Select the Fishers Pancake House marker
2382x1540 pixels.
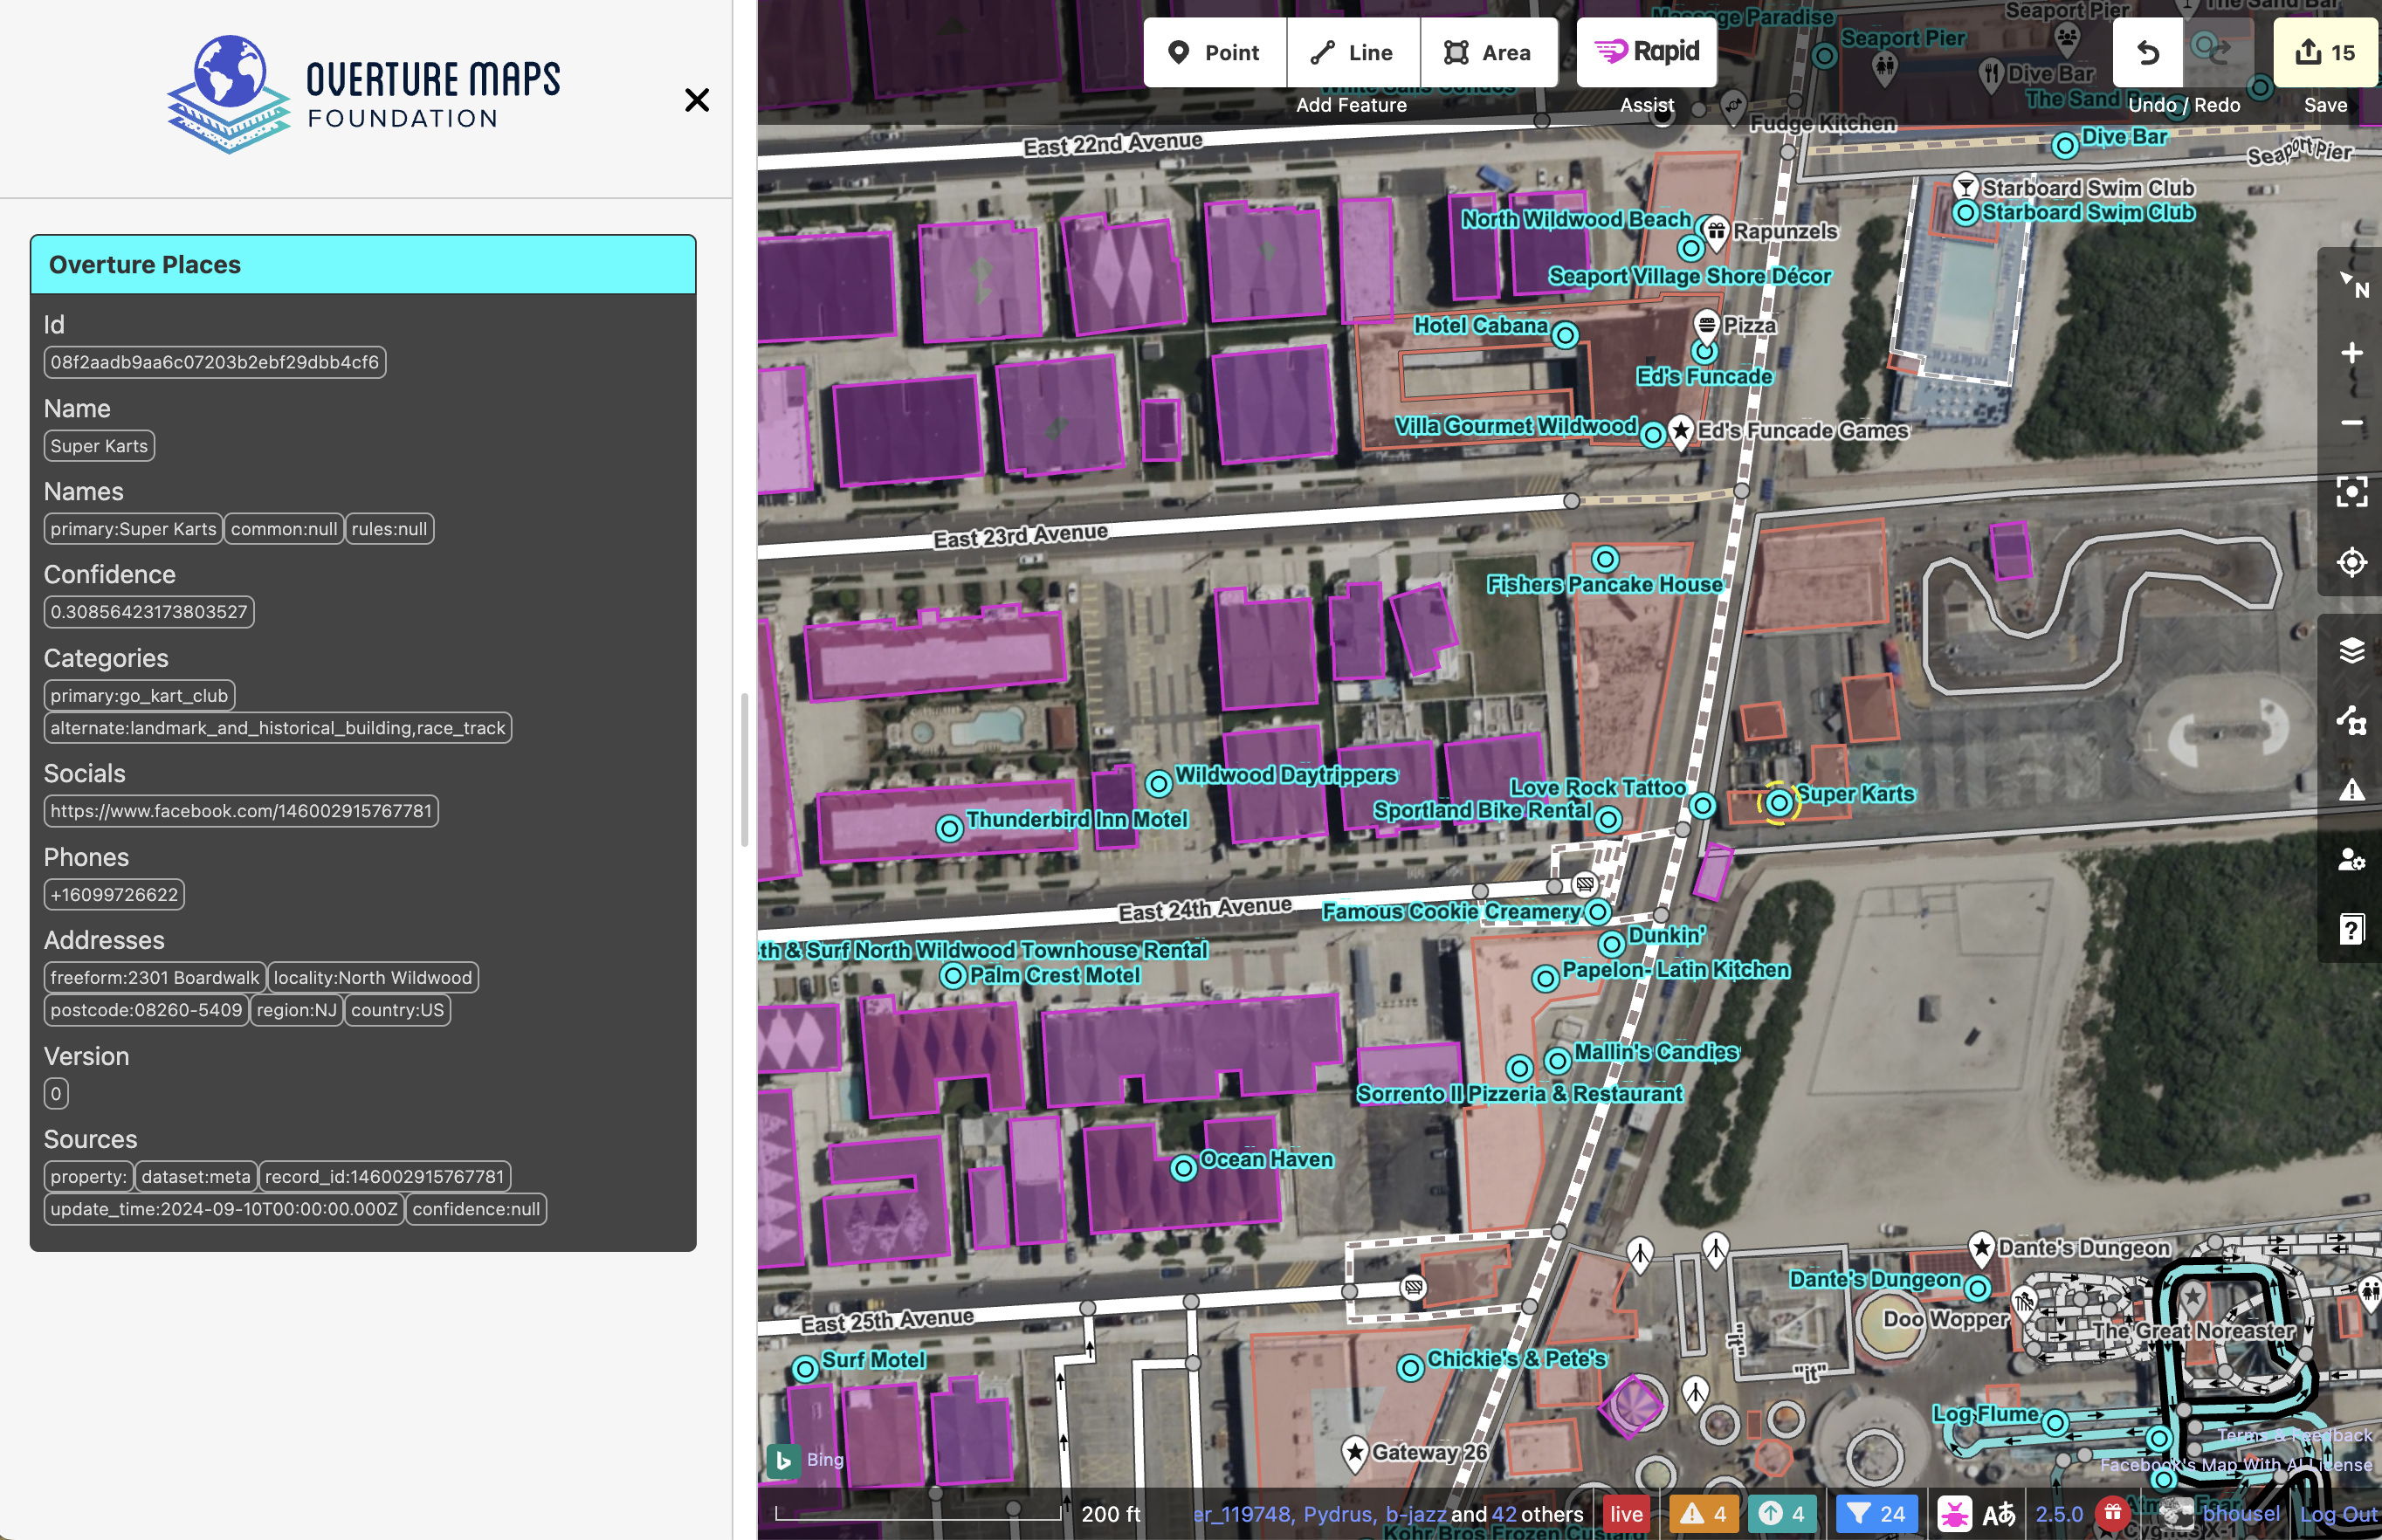[1605, 559]
